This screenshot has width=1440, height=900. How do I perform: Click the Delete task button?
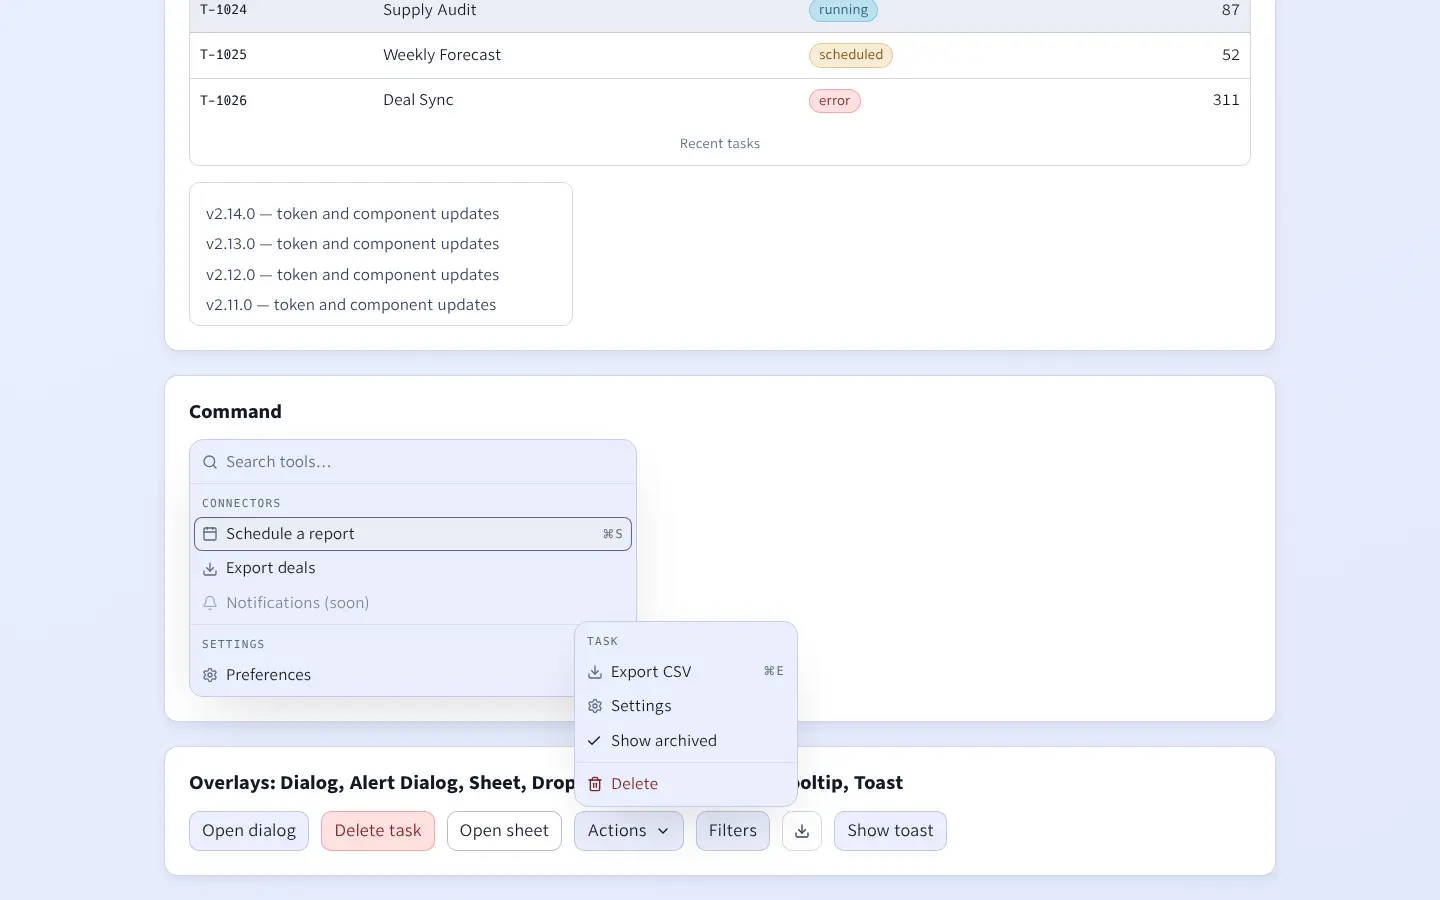[x=378, y=831]
